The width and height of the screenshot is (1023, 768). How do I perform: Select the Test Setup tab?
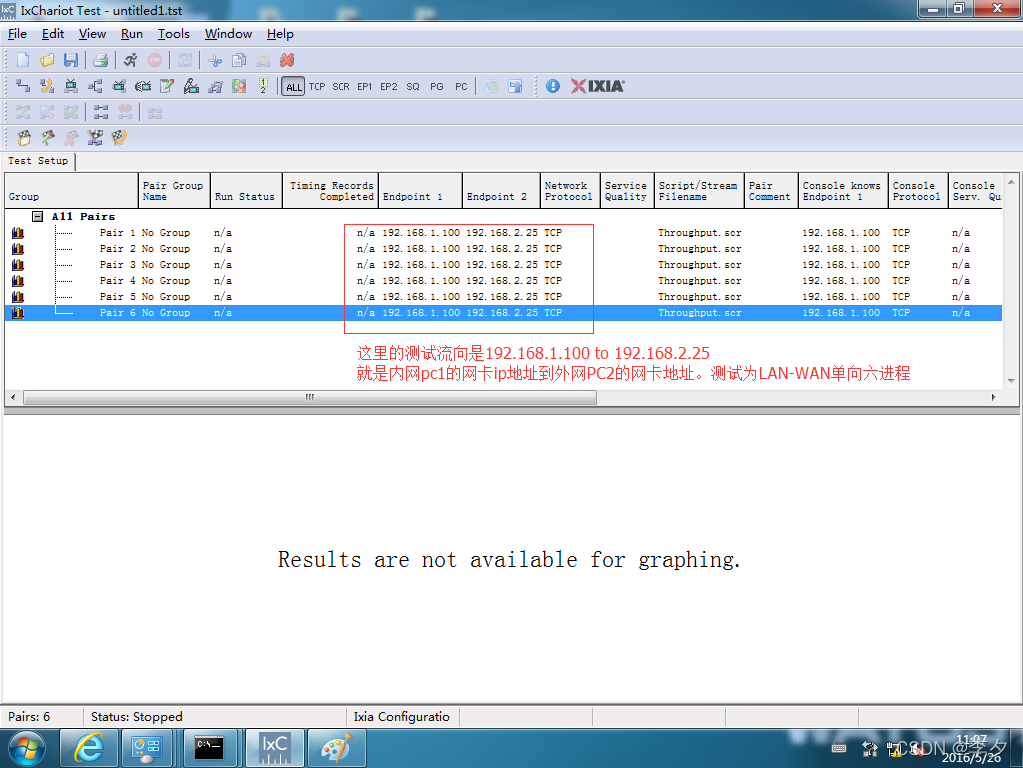pos(38,161)
